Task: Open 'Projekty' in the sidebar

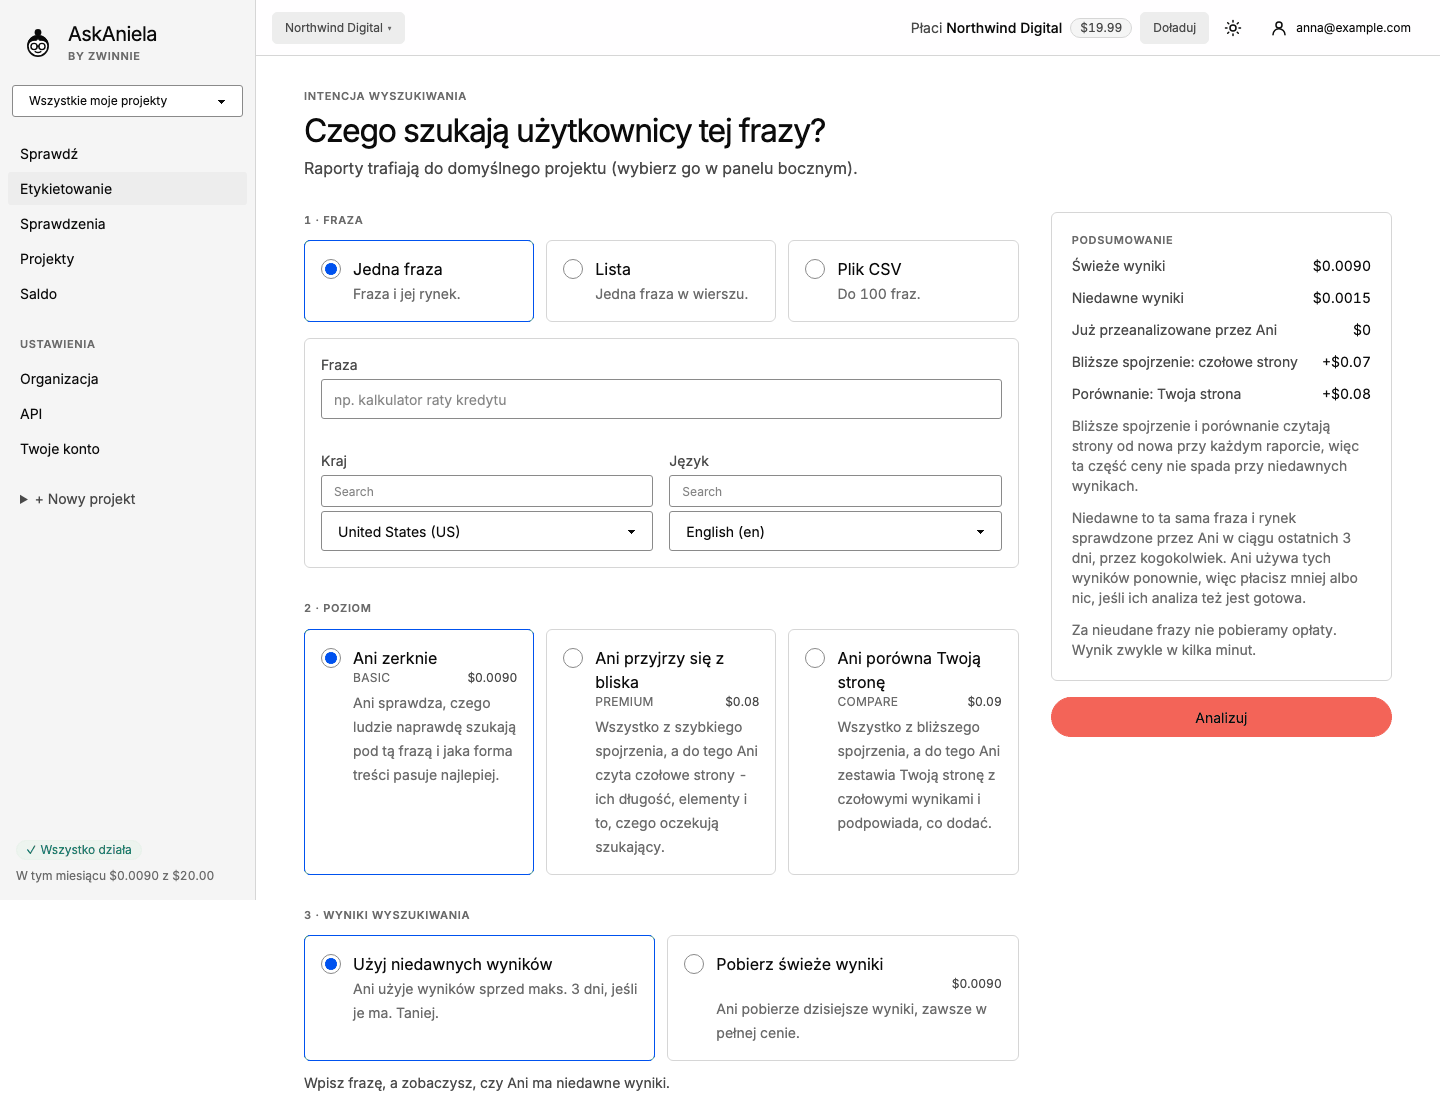Action: tap(127, 259)
